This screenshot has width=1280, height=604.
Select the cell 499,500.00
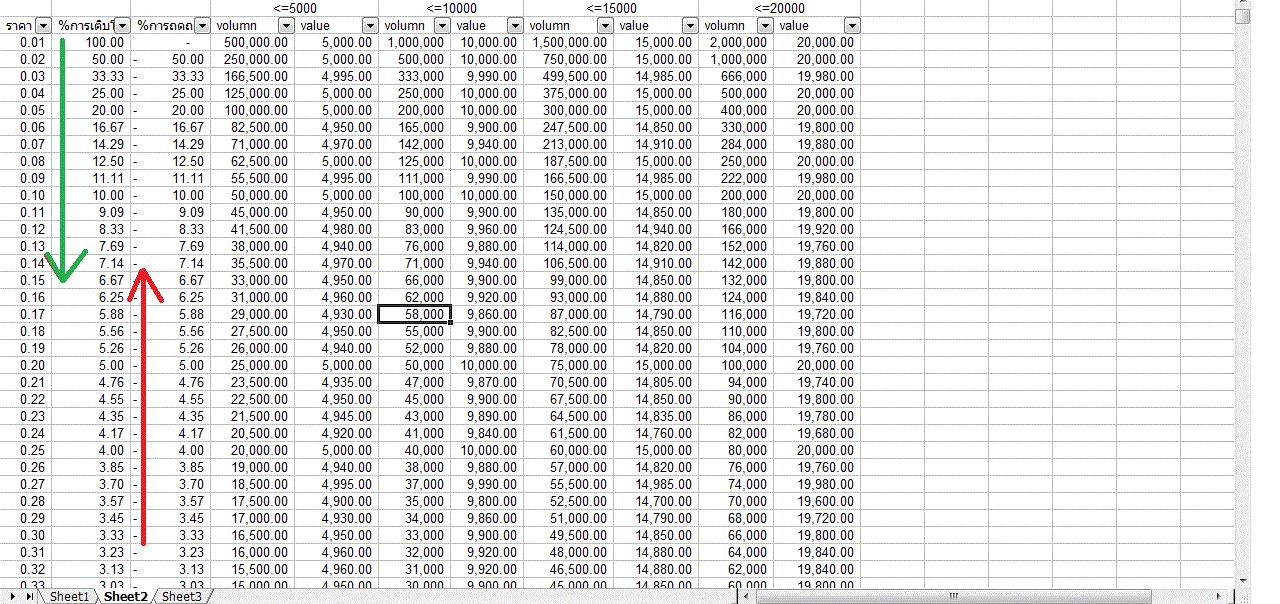coord(568,76)
